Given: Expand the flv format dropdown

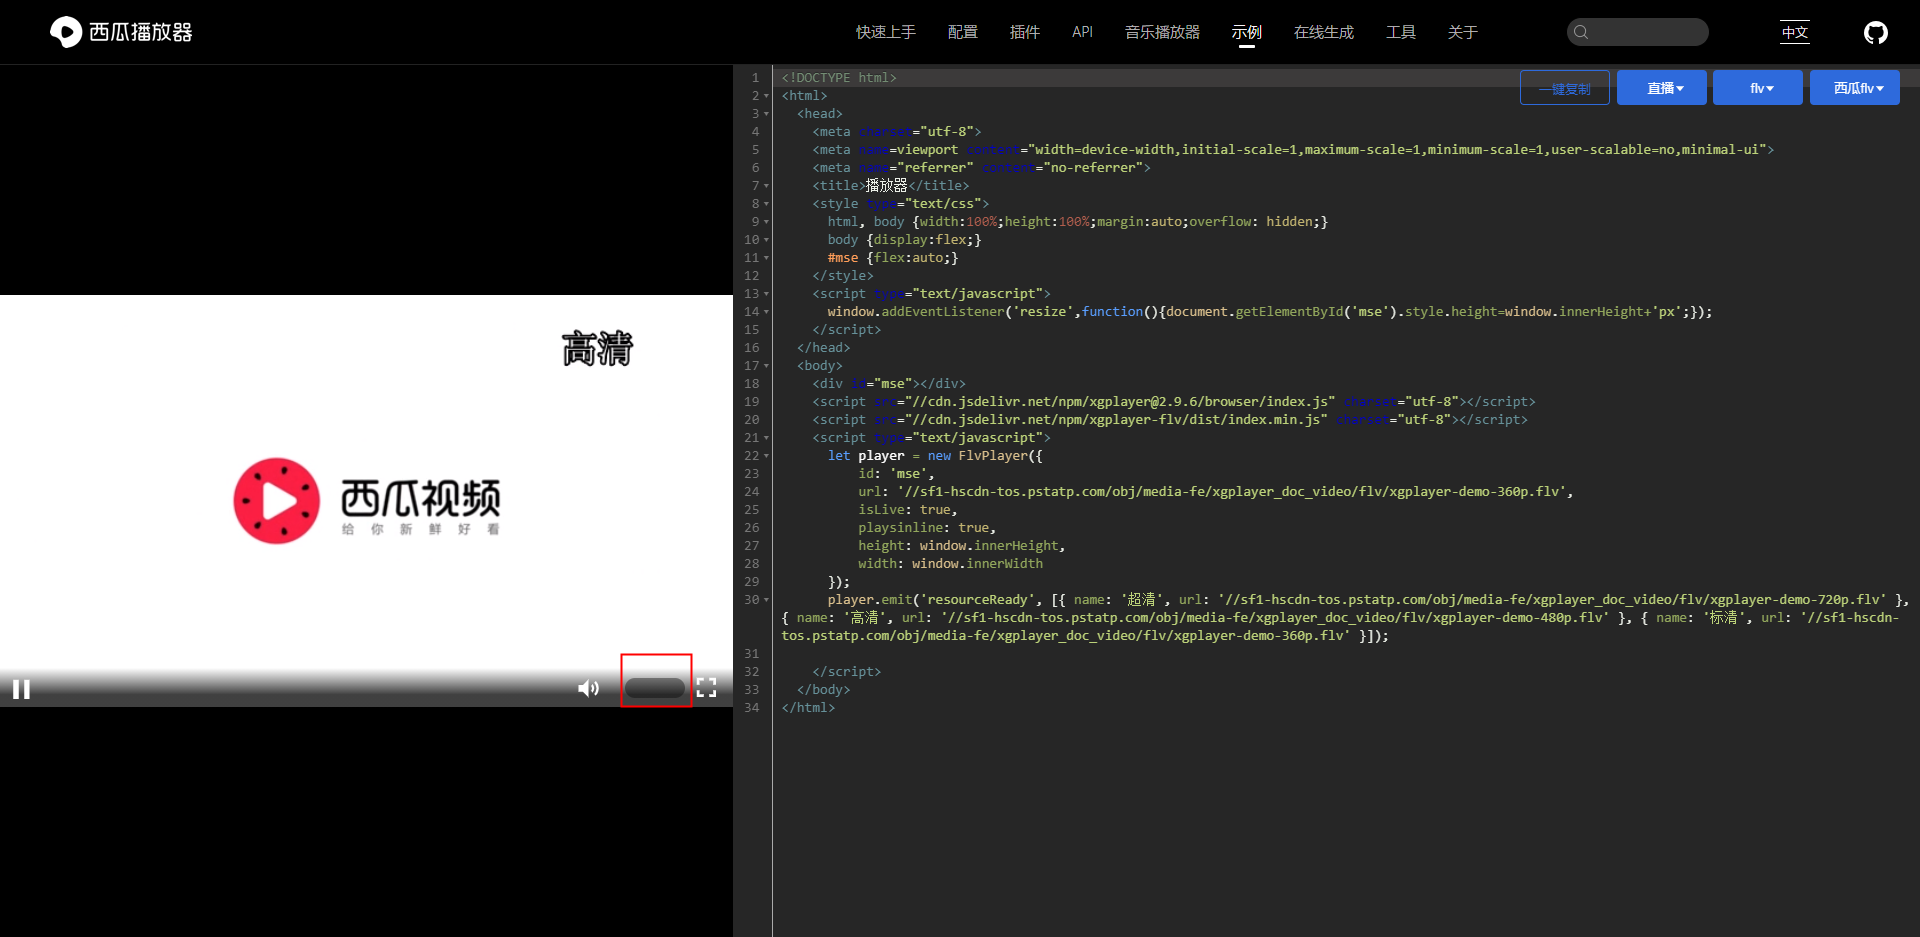Looking at the screenshot, I should pyautogui.click(x=1758, y=88).
